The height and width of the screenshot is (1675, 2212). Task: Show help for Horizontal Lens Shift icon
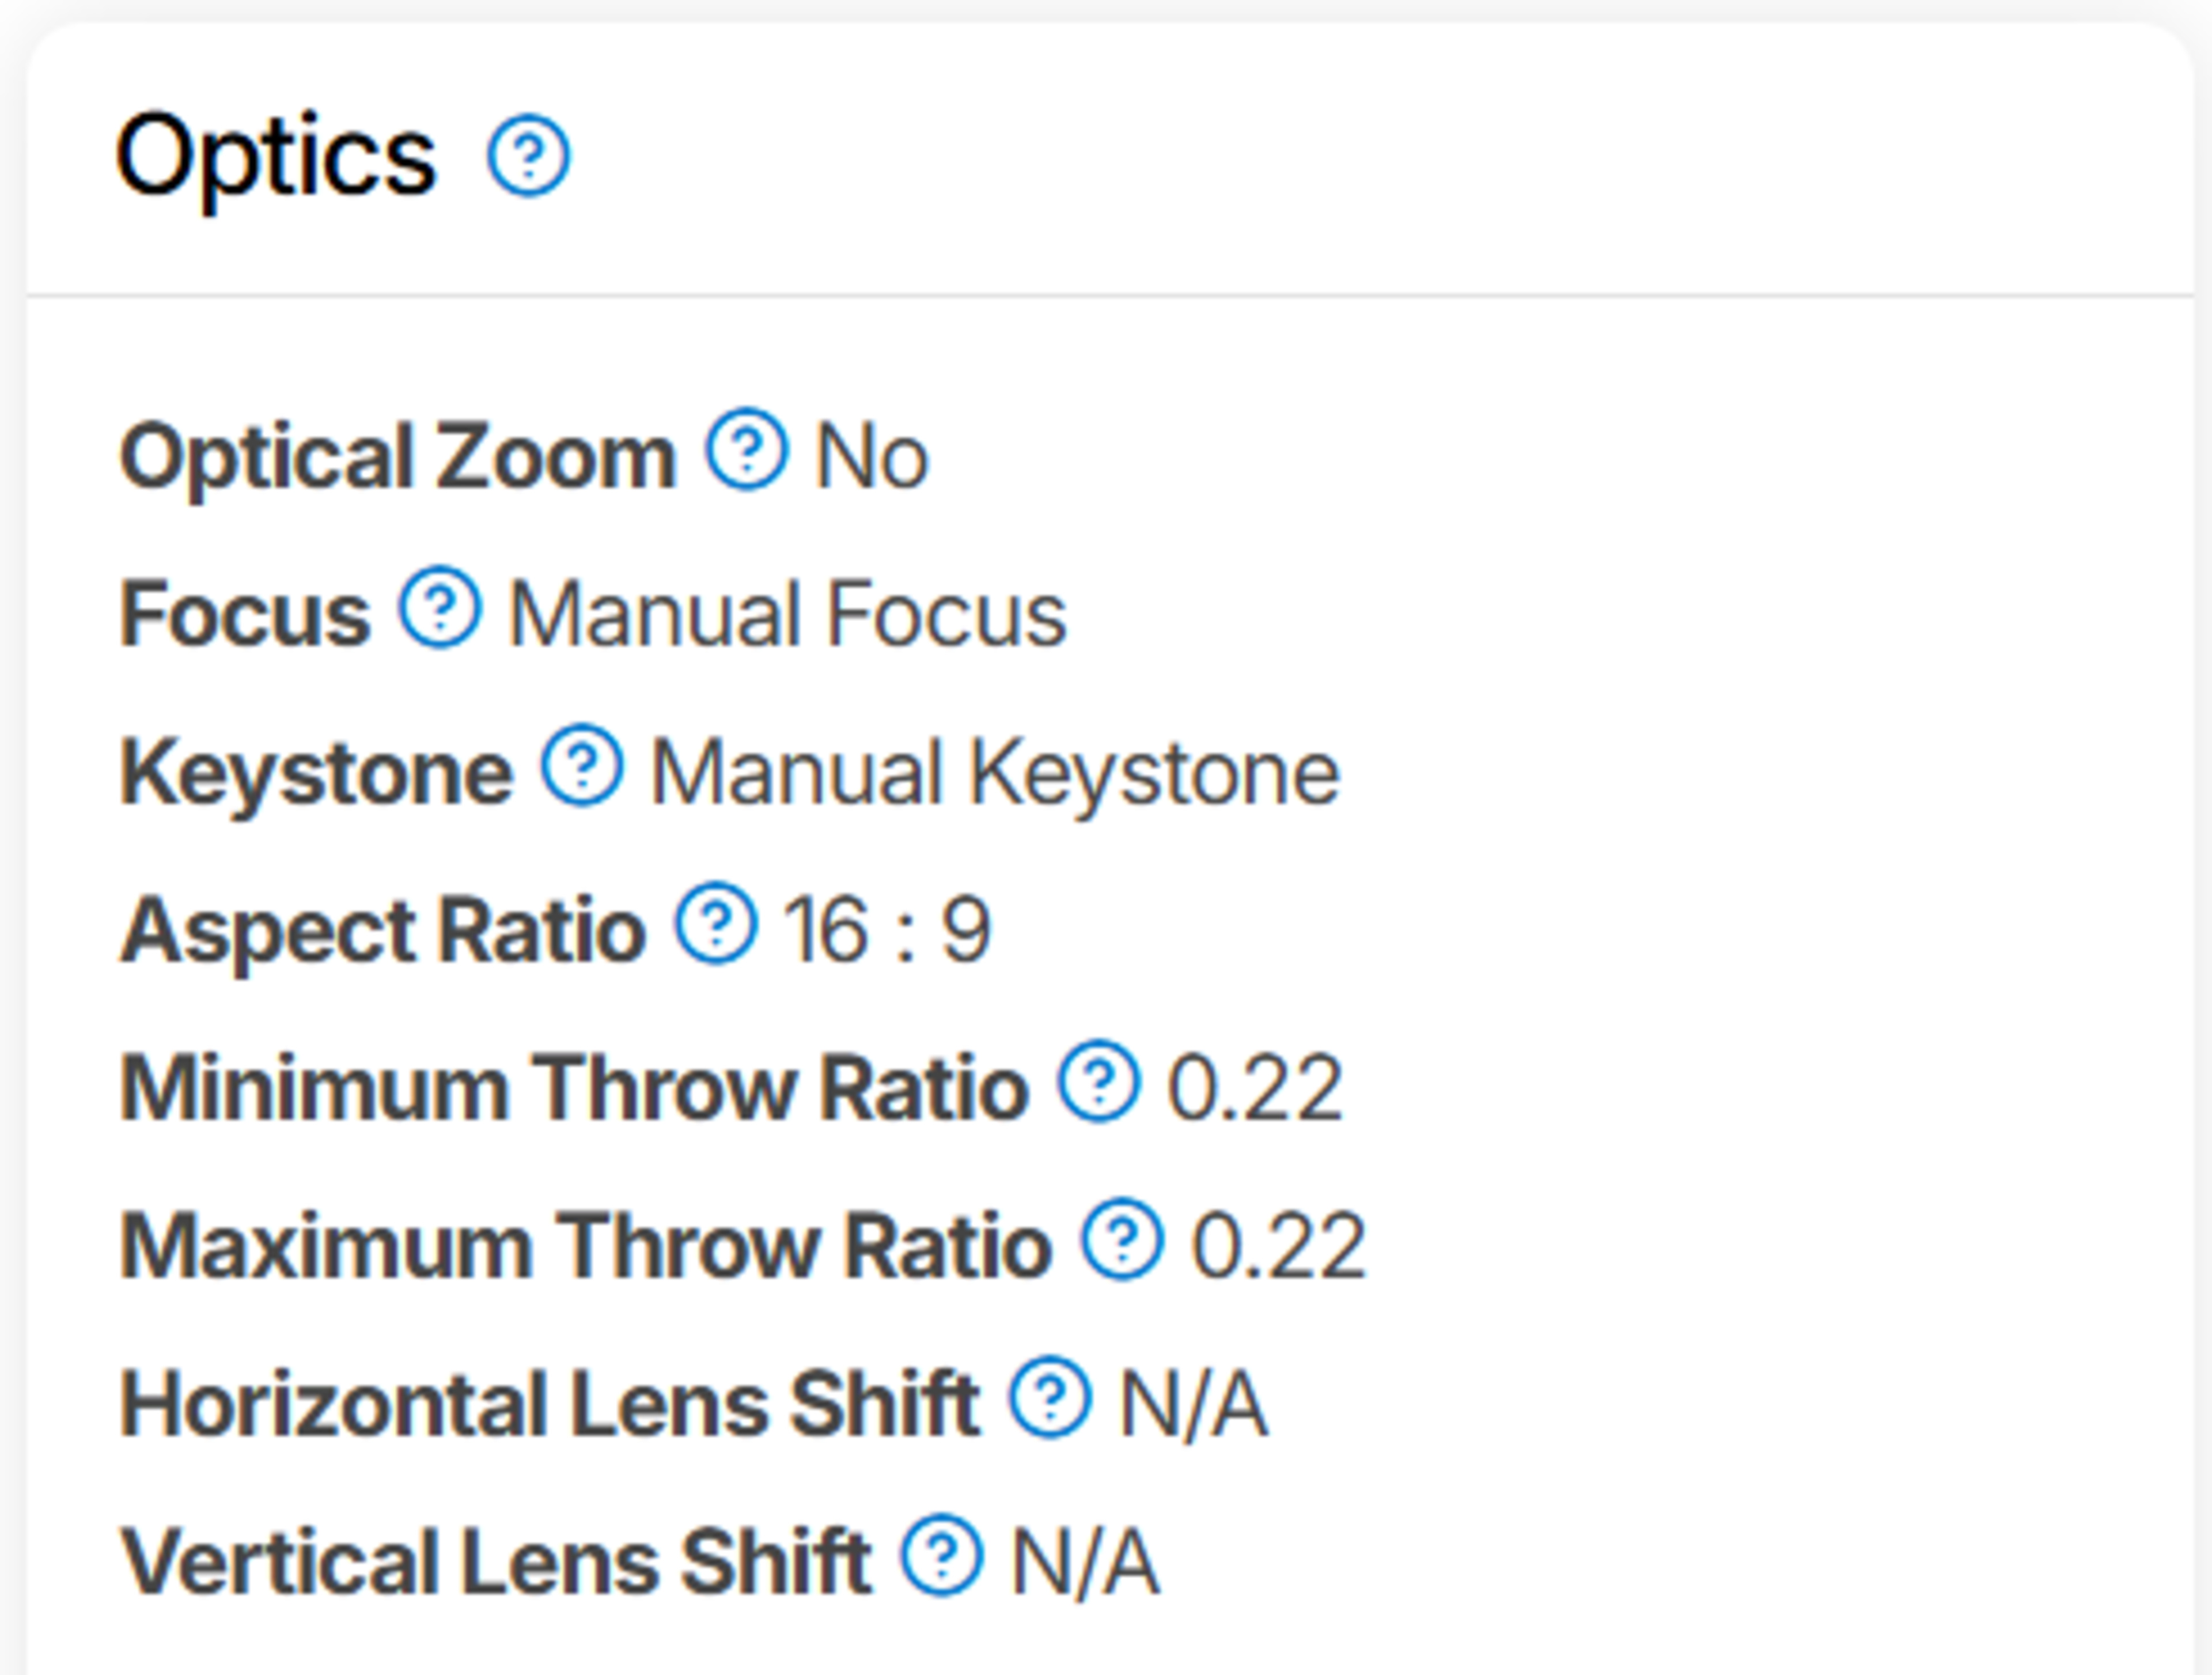(x=1050, y=1398)
